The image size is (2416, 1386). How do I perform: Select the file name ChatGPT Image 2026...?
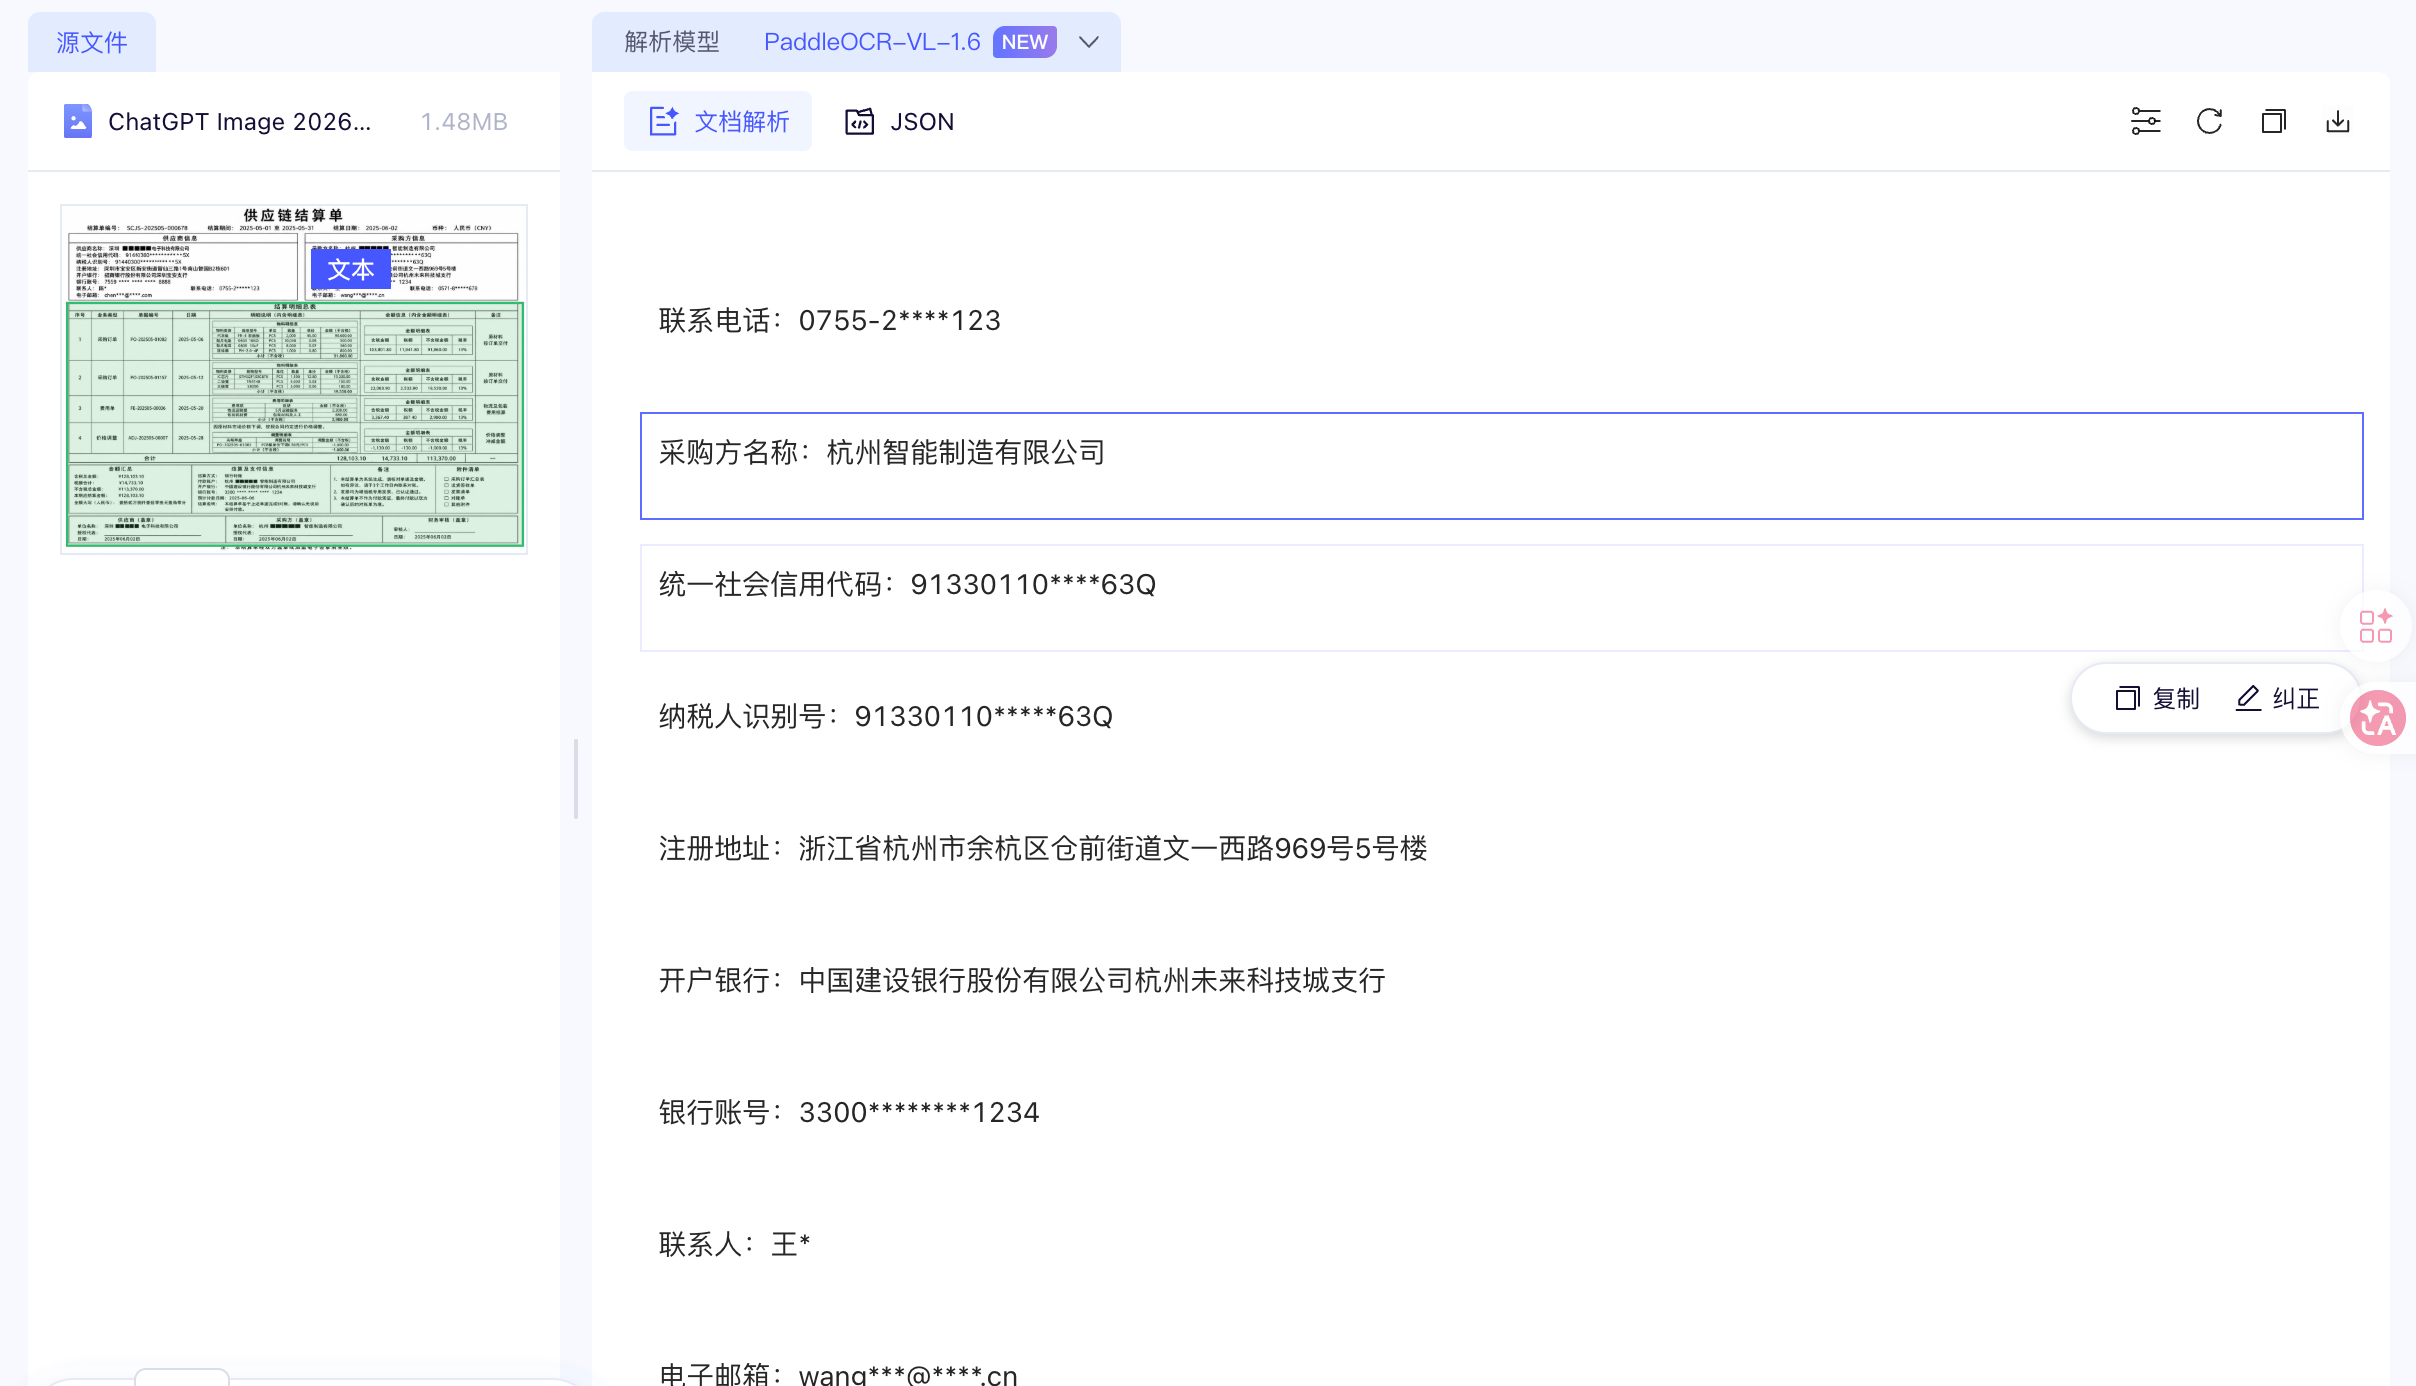point(239,122)
